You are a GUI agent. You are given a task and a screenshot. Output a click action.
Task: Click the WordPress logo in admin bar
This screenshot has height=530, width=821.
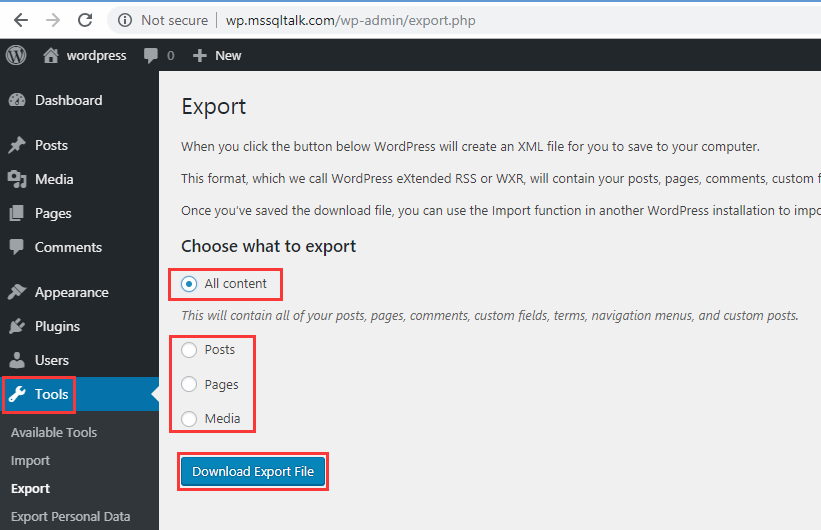coord(16,55)
